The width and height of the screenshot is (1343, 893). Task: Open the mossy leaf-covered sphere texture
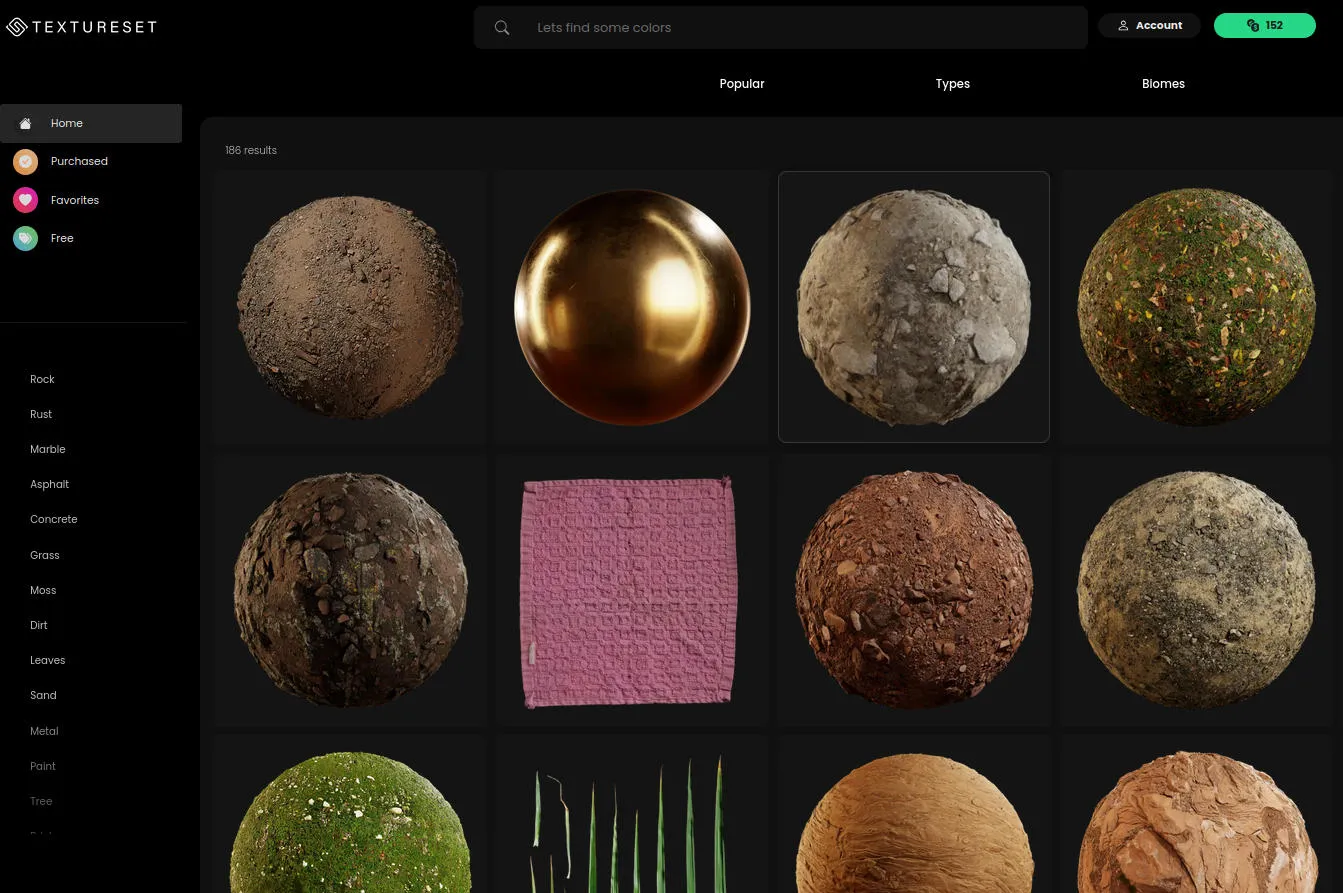point(1197,307)
